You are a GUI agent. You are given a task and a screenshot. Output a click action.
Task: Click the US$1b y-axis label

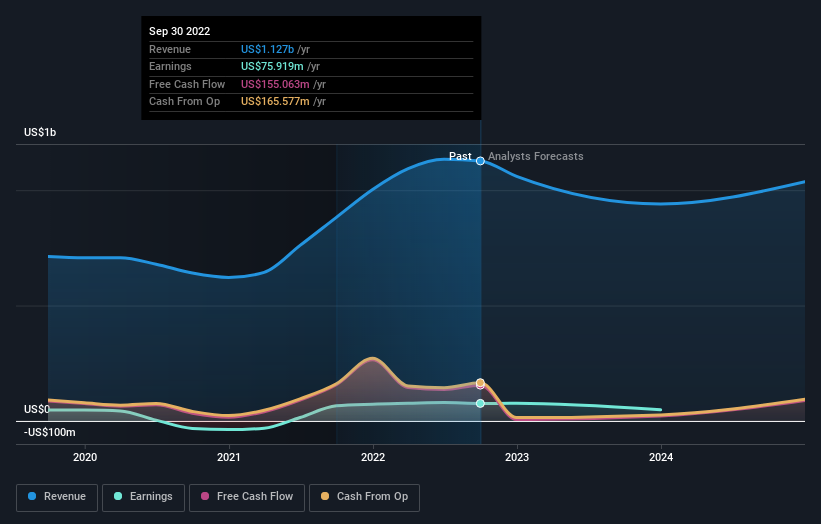coord(40,132)
